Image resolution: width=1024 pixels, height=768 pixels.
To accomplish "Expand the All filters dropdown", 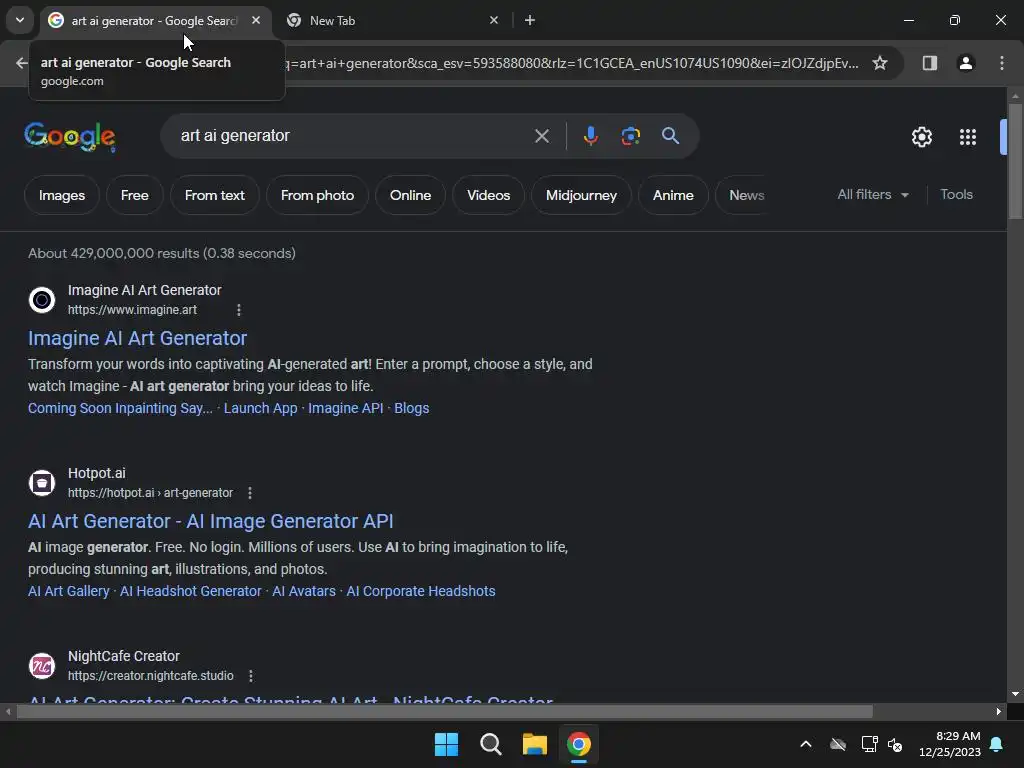I will click(872, 194).
